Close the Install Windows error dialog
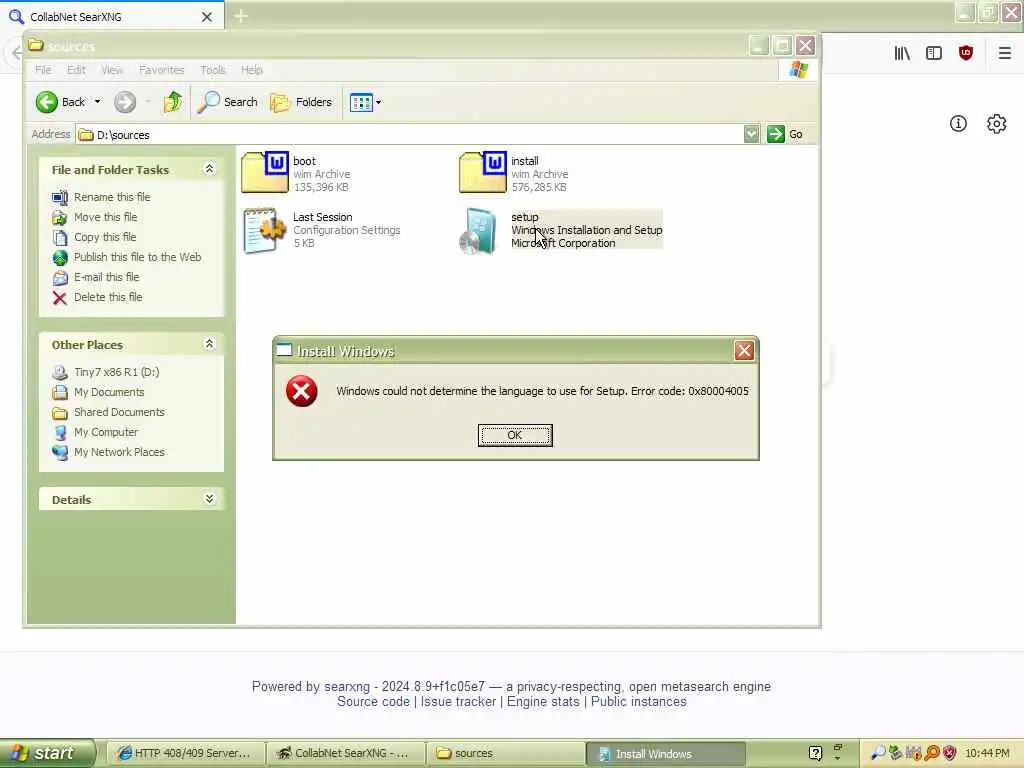1024x768 pixels. 744,351
